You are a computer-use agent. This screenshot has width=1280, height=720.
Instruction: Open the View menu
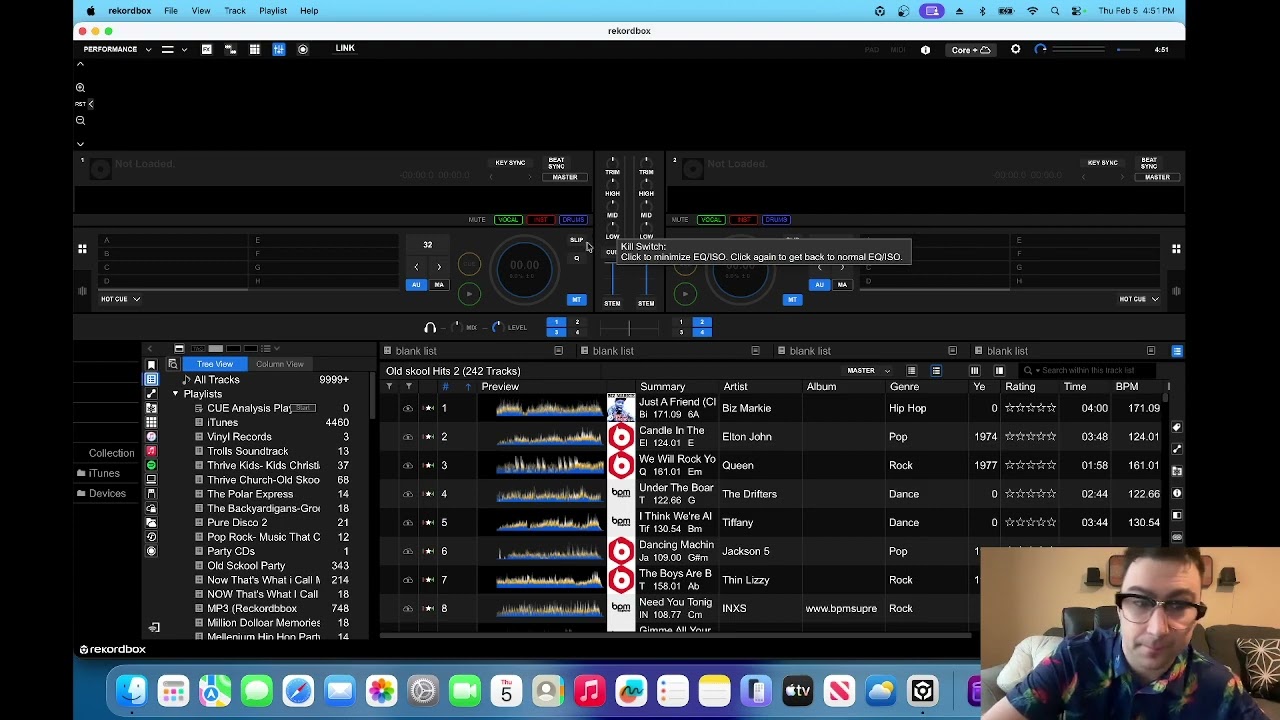coord(201,11)
